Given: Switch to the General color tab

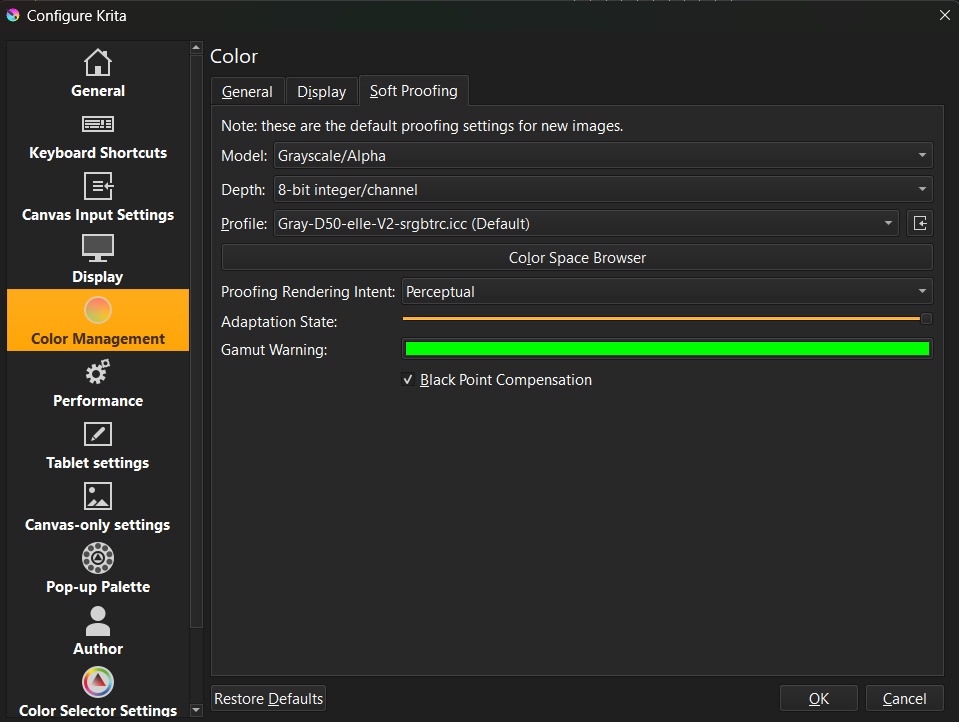Looking at the screenshot, I should [247, 92].
